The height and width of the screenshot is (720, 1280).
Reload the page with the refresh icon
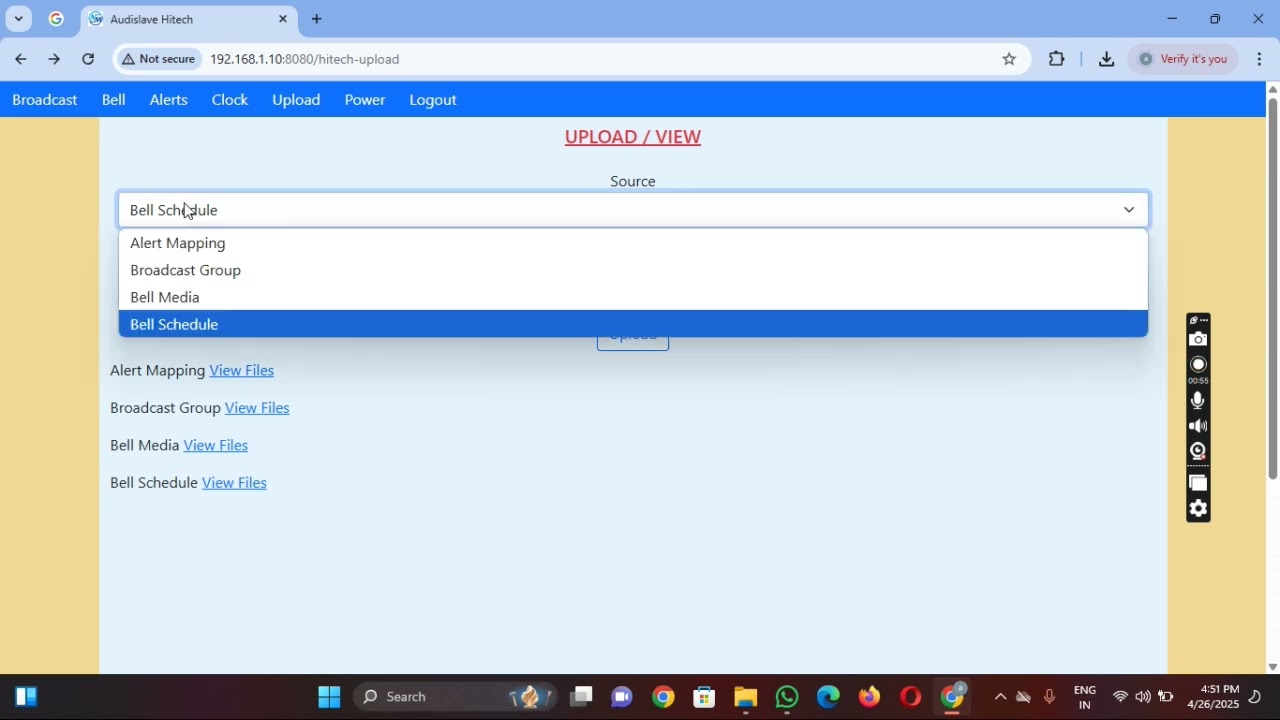[x=88, y=59]
